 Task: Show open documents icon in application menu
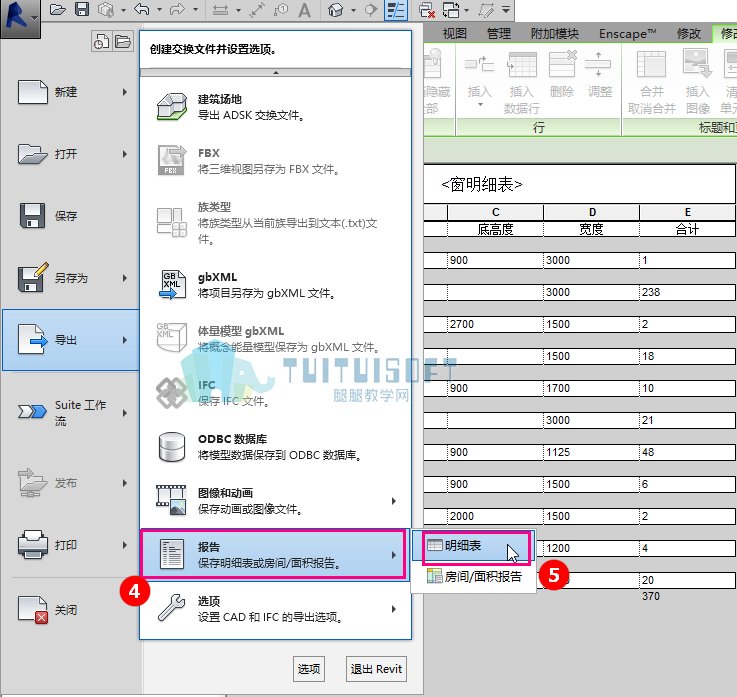coord(123,41)
